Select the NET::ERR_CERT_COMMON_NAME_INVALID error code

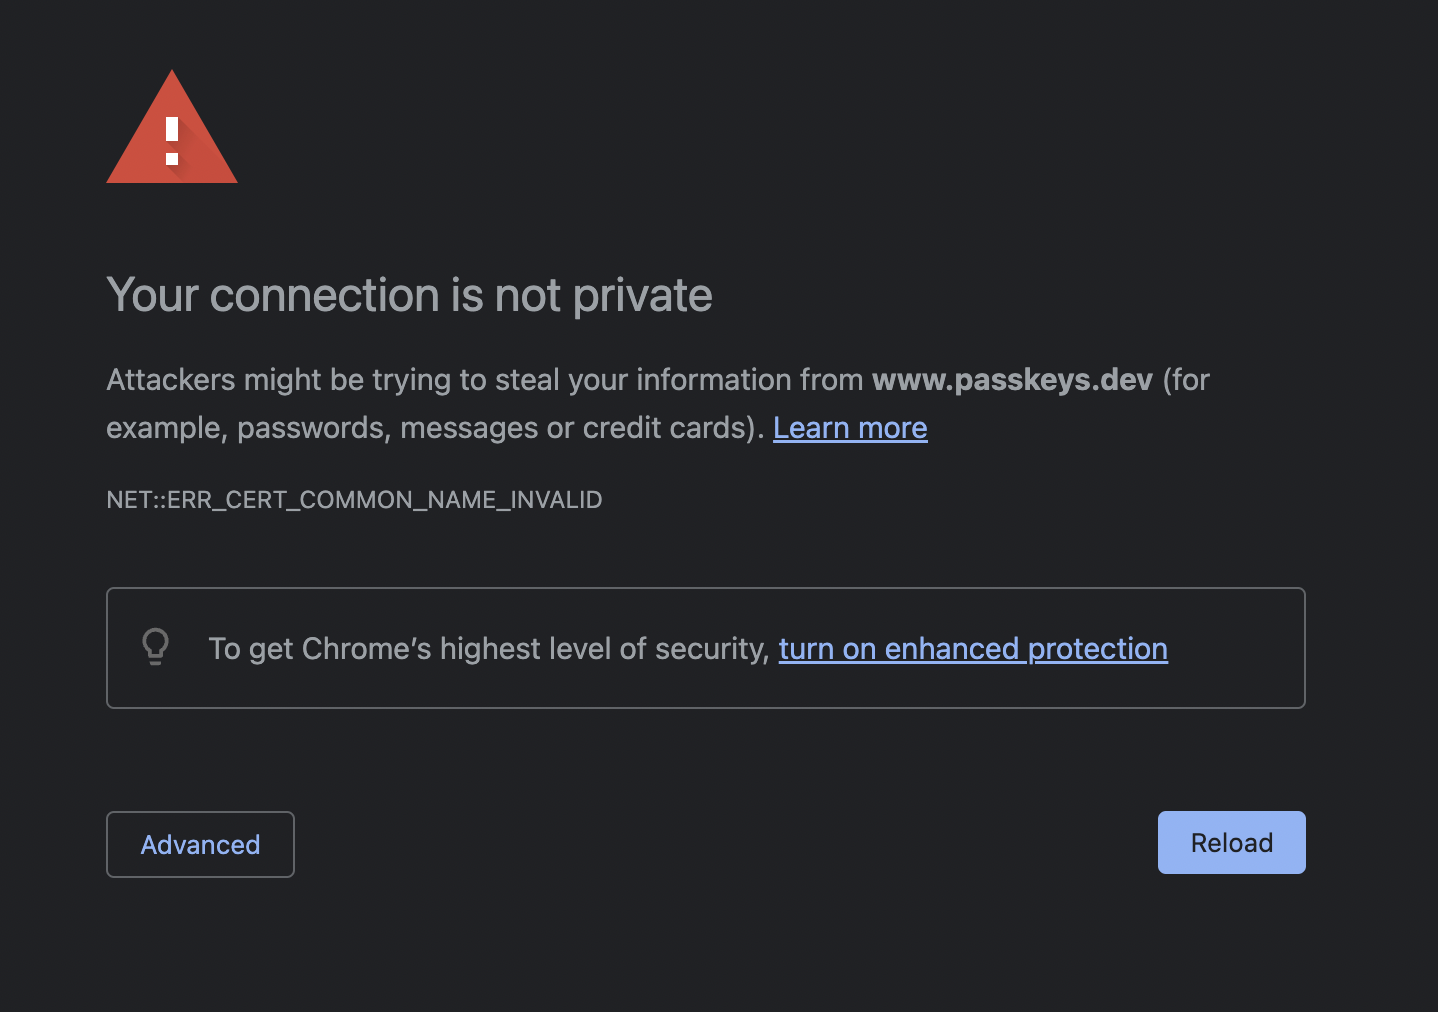point(355,500)
